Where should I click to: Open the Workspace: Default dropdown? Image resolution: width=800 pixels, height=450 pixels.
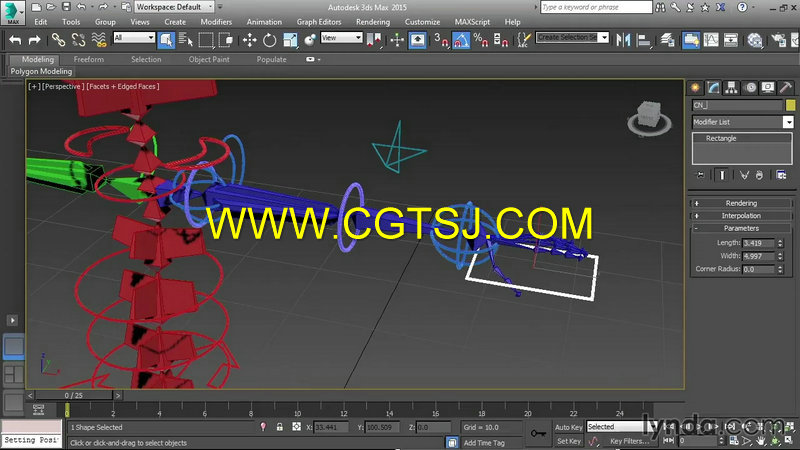(174, 7)
